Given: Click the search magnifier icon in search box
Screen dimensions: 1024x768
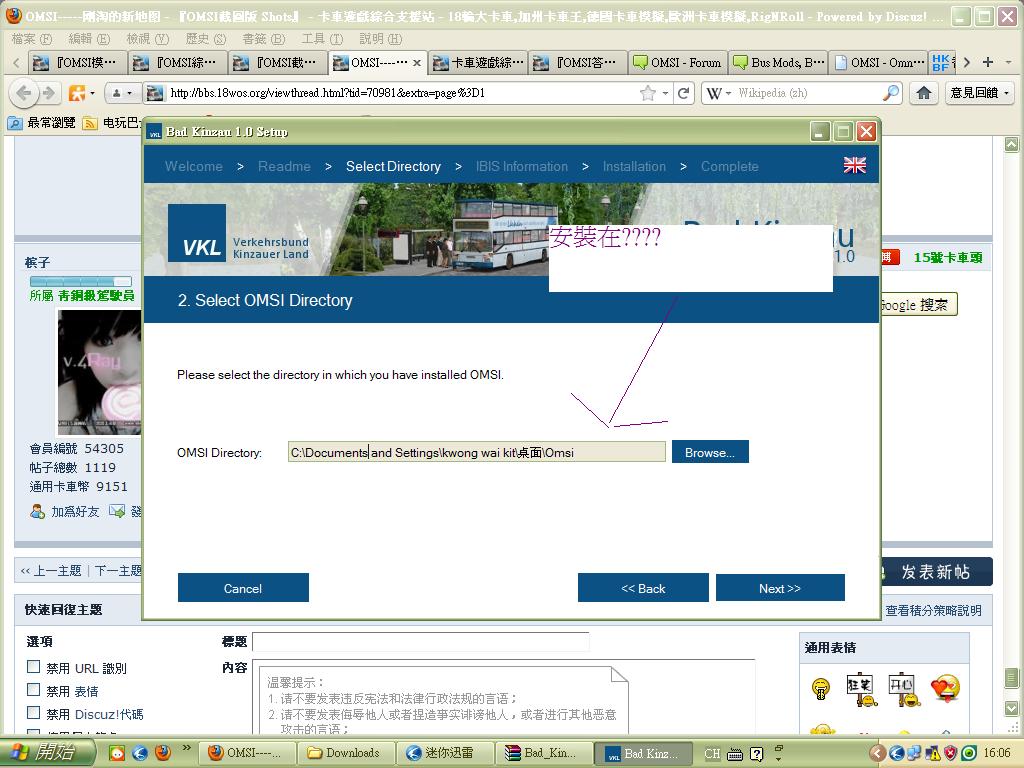Looking at the screenshot, I should 890,93.
